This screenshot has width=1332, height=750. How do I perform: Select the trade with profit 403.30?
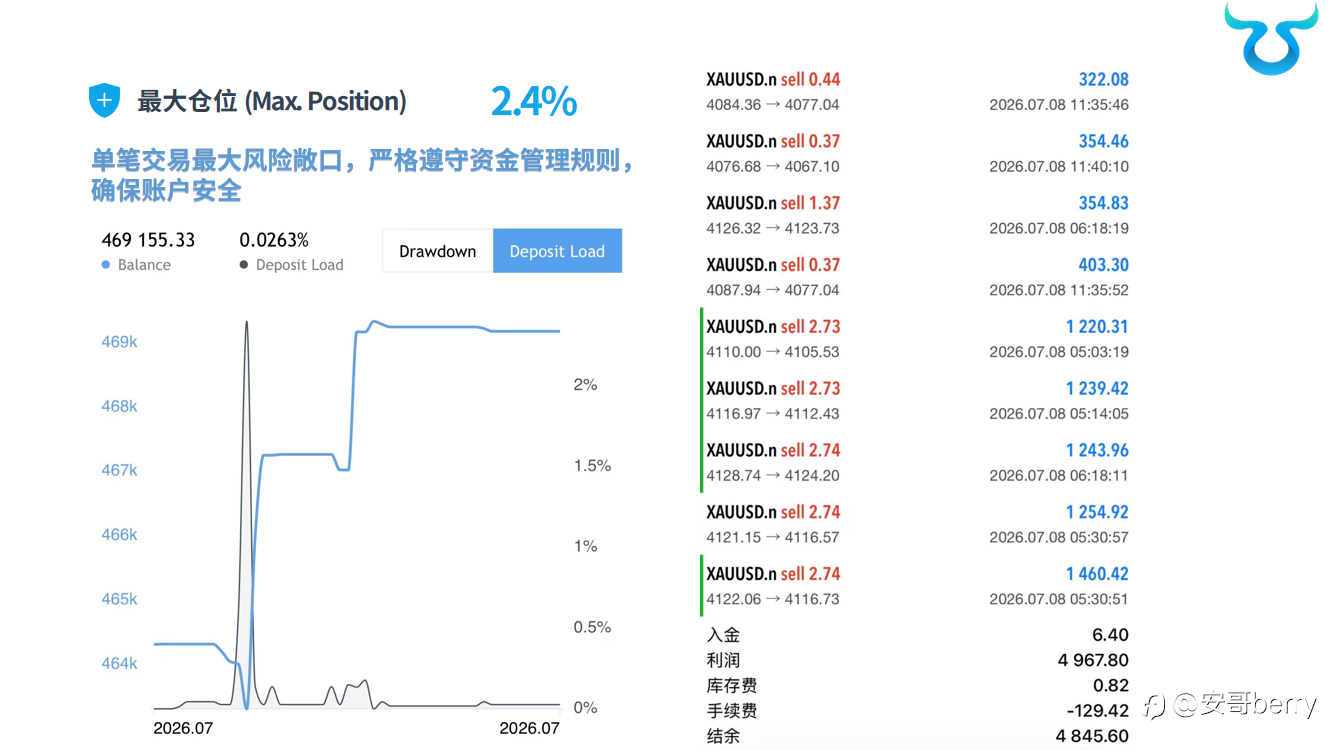pyautogui.click(x=917, y=277)
